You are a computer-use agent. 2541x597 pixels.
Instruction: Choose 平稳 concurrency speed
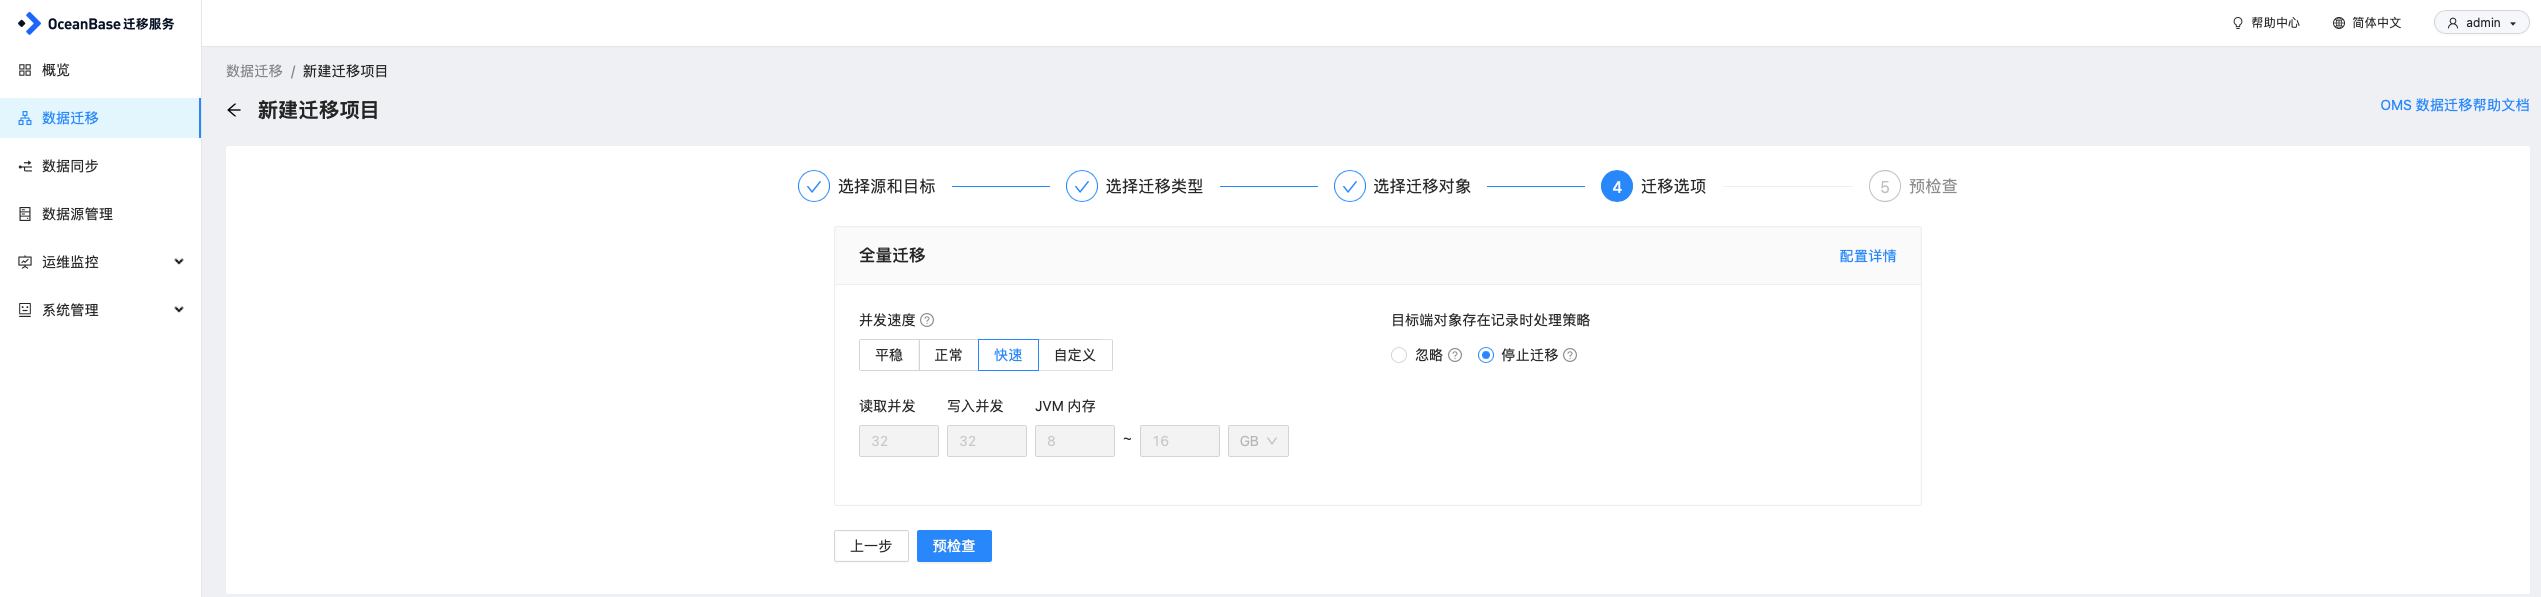(x=889, y=355)
